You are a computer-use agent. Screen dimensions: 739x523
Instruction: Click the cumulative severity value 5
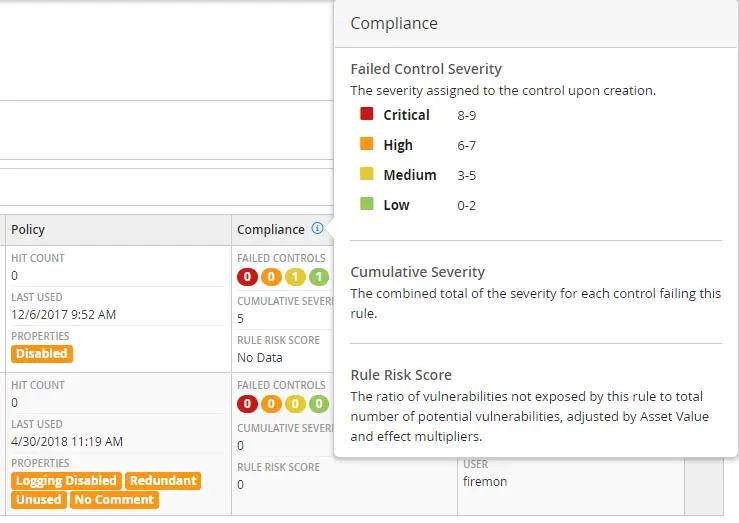click(240, 319)
